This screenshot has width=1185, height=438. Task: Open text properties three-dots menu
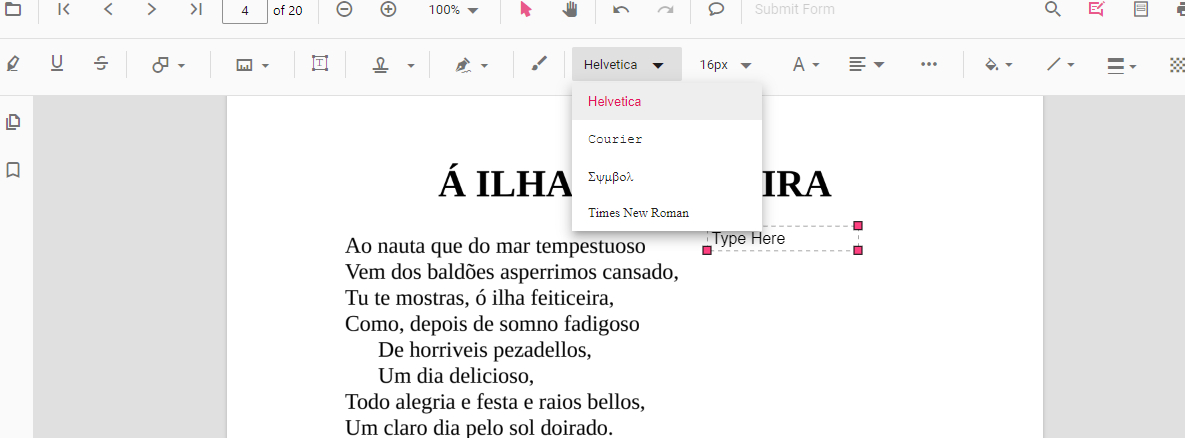(x=929, y=64)
